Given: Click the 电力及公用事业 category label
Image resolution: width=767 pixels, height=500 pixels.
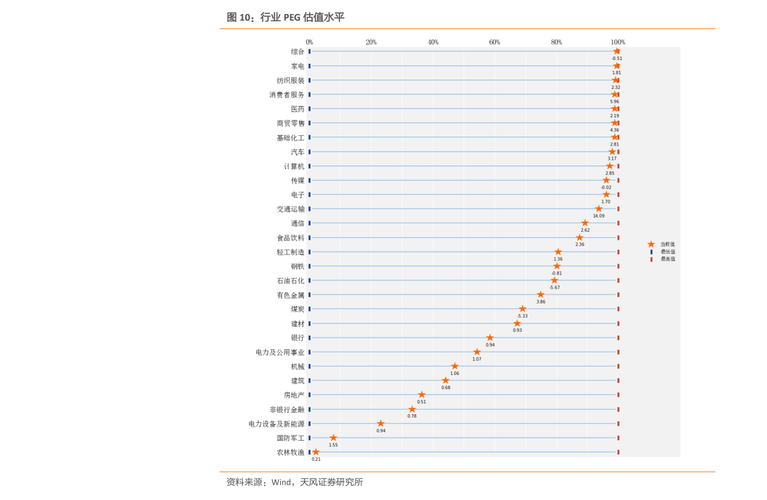Looking at the screenshot, I should click(x=280, y=353).
